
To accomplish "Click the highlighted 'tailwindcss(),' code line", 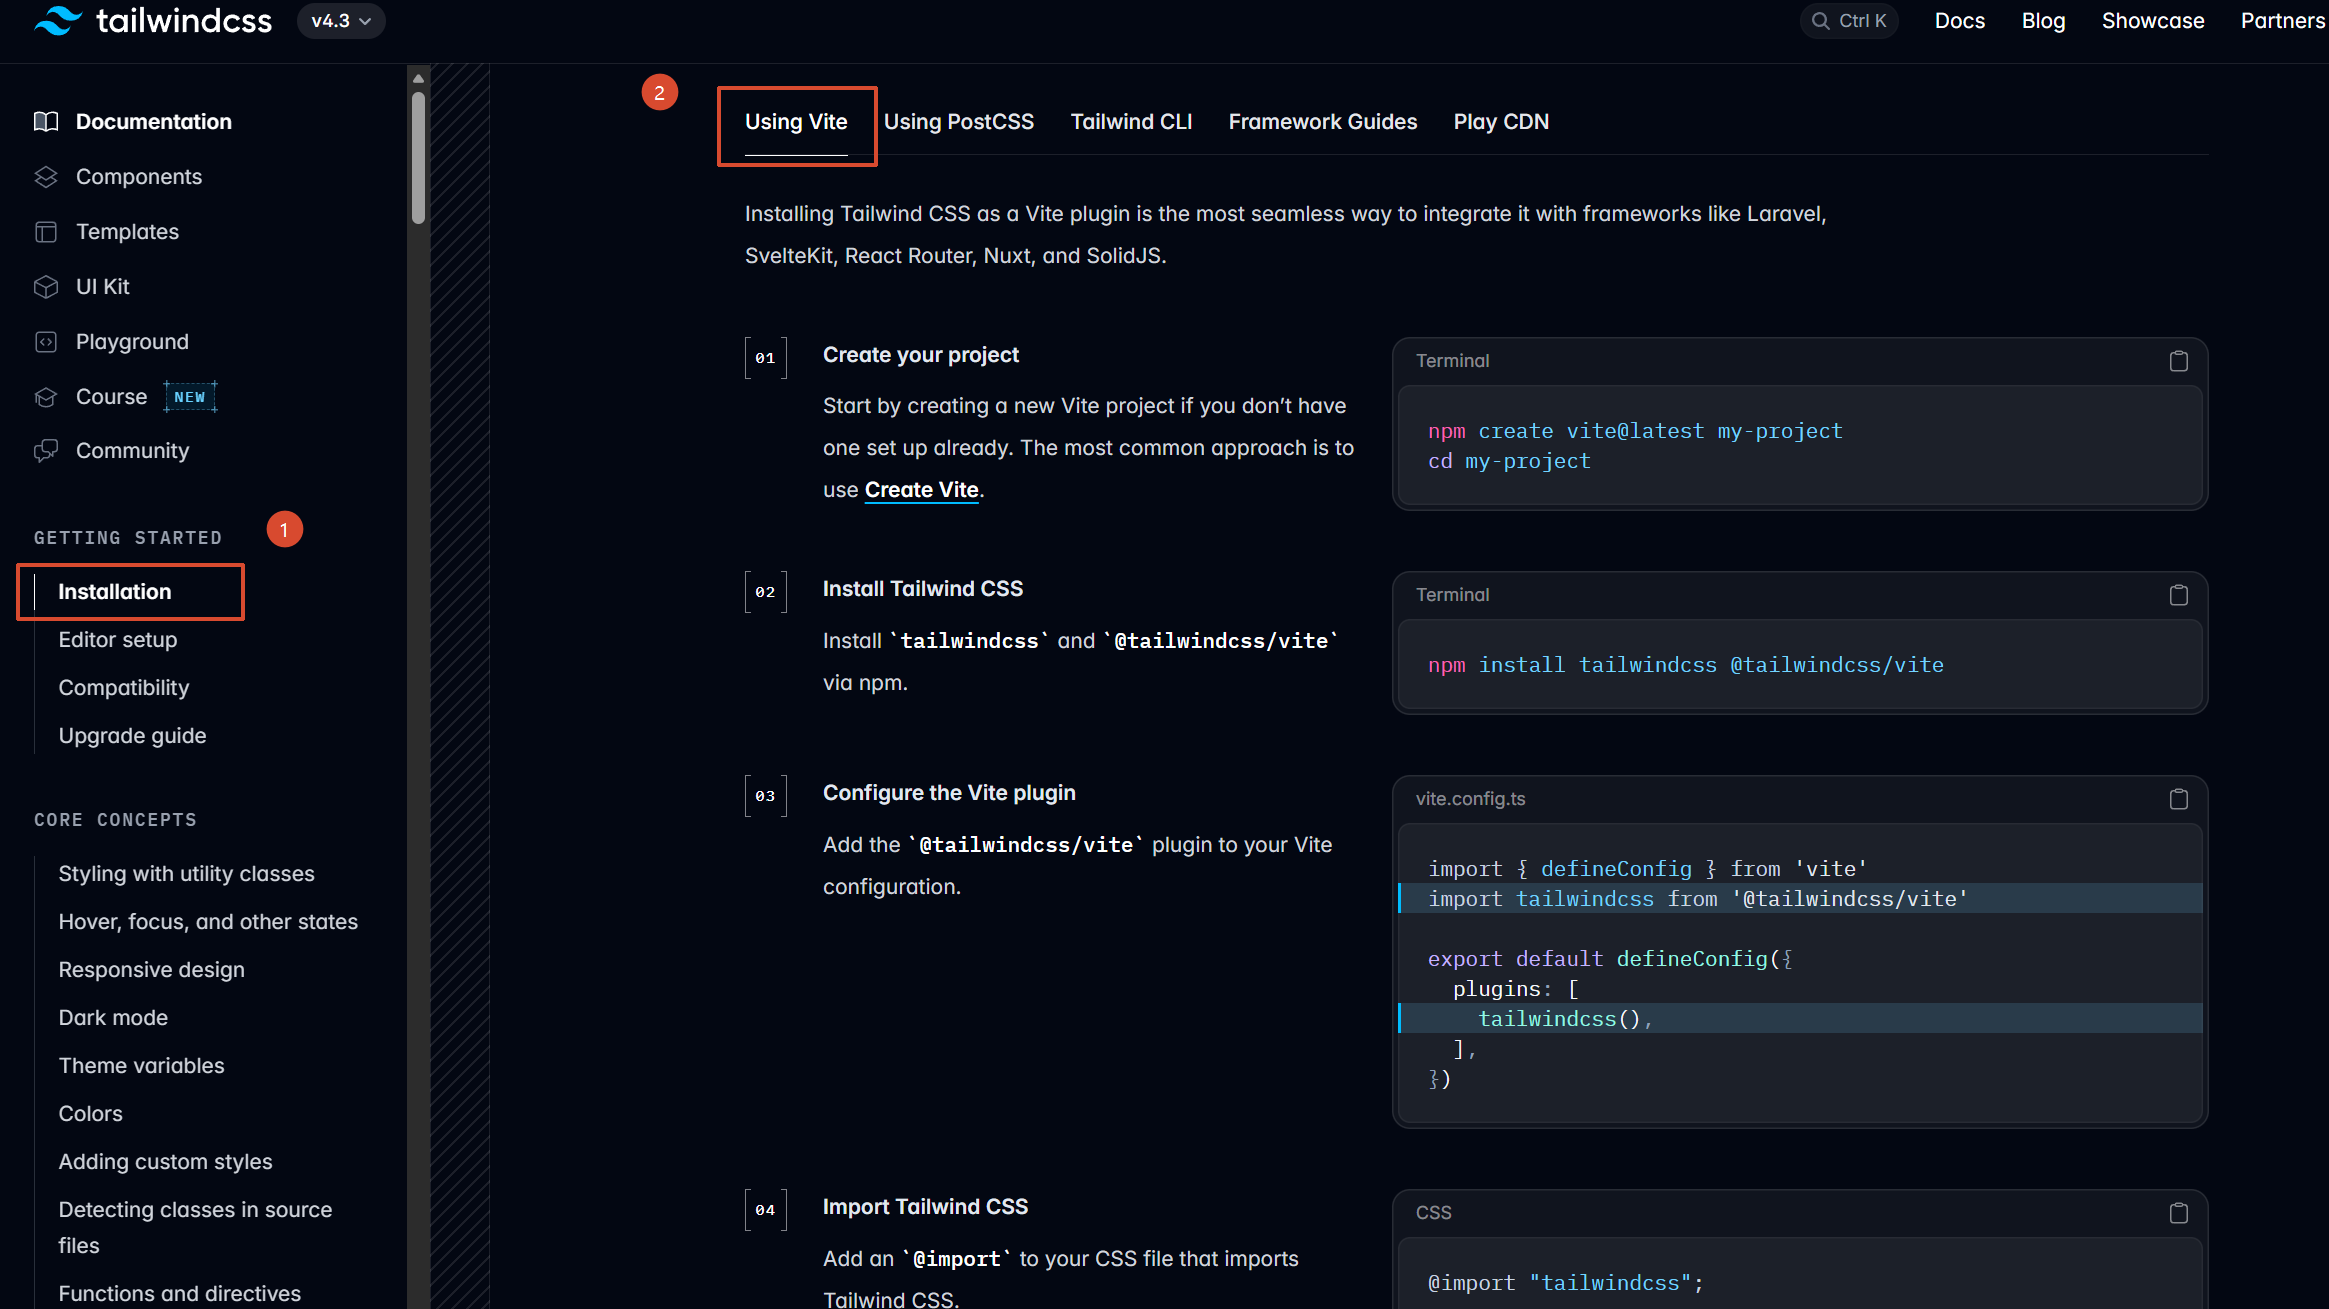I will [x=1800, y=1019].
